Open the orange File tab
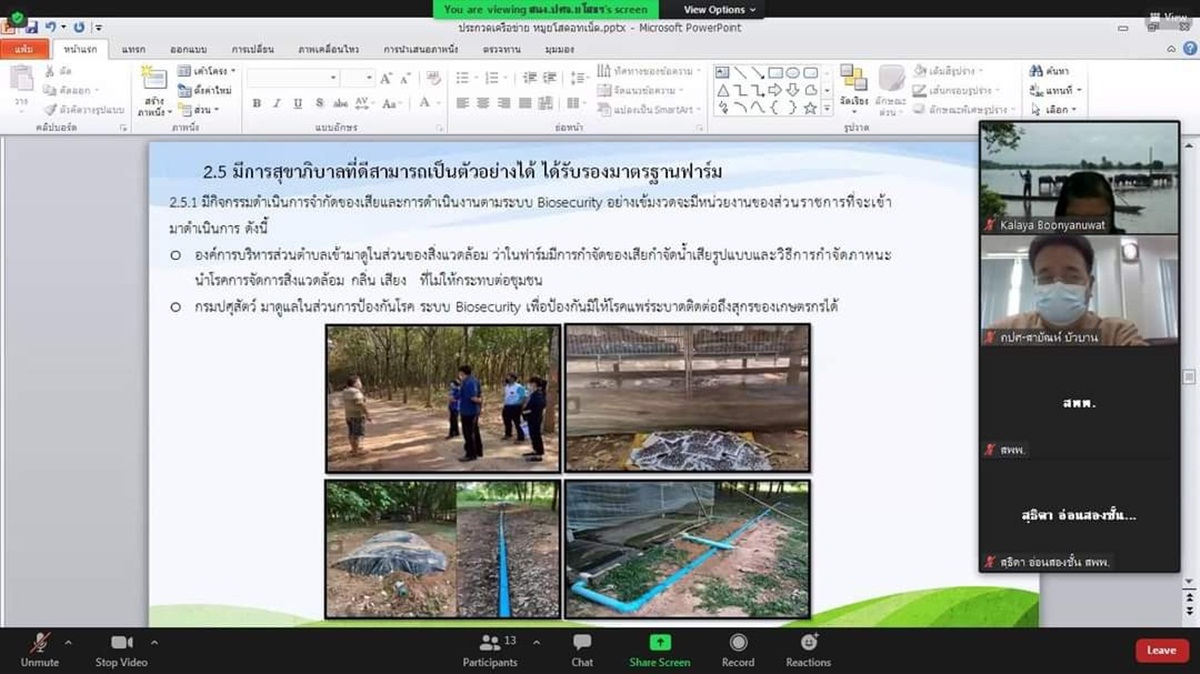The height and width of the screenshot is (674, 1200). 24,48
